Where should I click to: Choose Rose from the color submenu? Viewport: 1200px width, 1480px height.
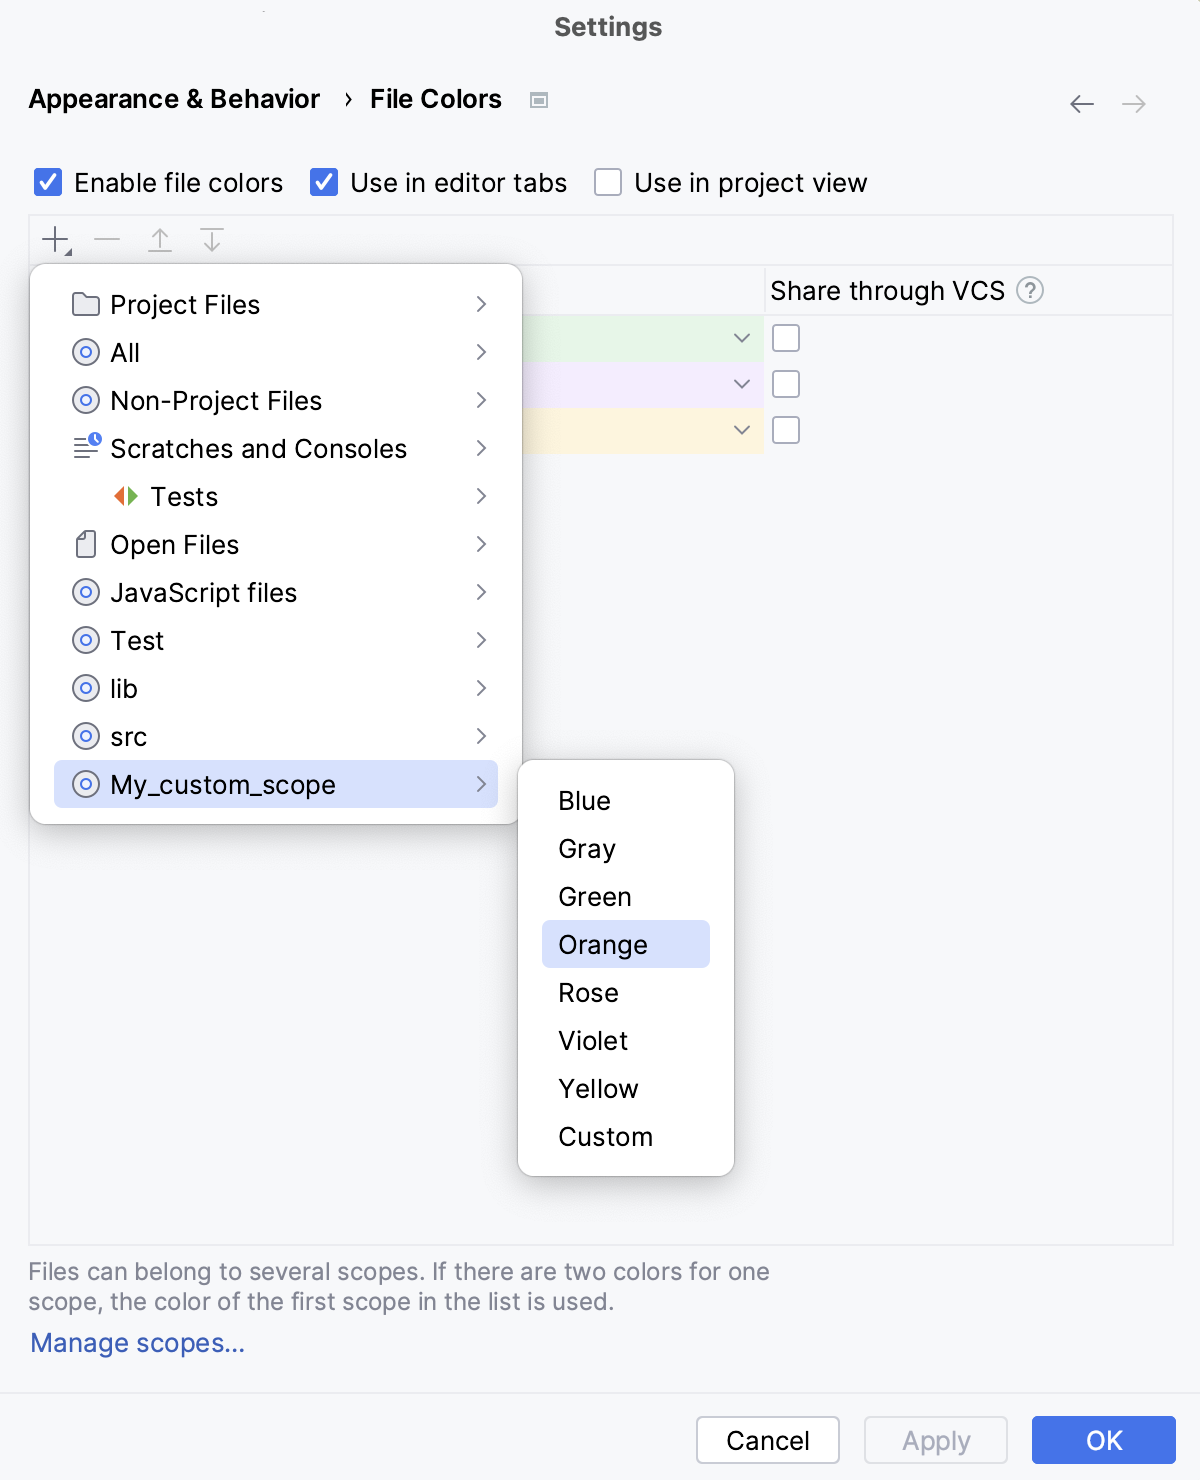tap(589, 993)
